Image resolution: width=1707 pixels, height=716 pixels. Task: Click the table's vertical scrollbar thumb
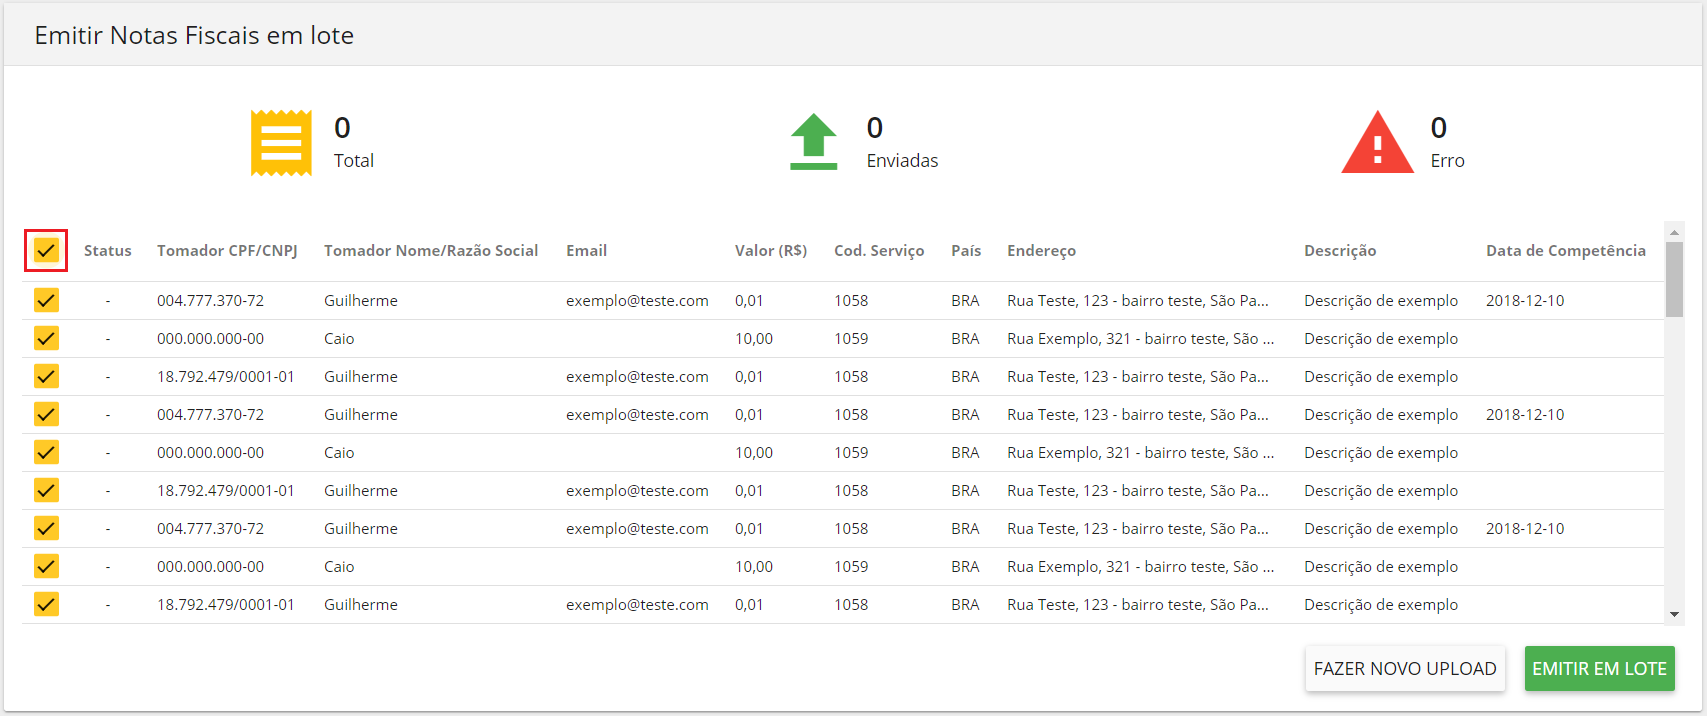[x=1674, y=279]
